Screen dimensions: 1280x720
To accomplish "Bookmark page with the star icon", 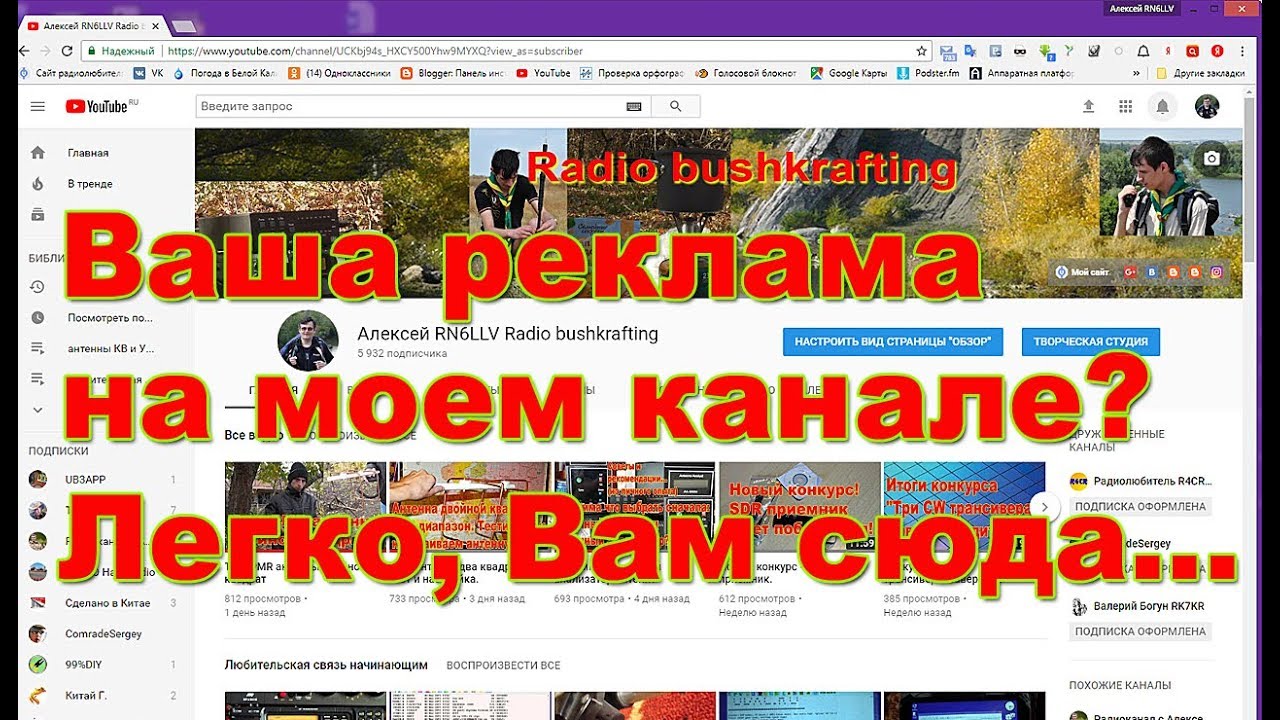I will coord(921,51).
